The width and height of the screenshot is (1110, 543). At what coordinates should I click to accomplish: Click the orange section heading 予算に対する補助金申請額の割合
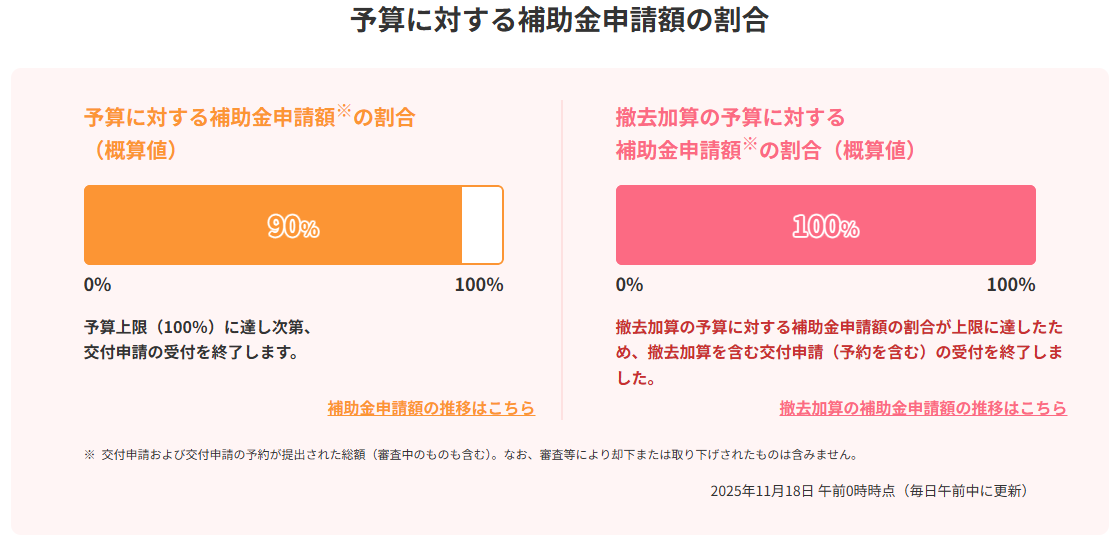pos(208,117)
